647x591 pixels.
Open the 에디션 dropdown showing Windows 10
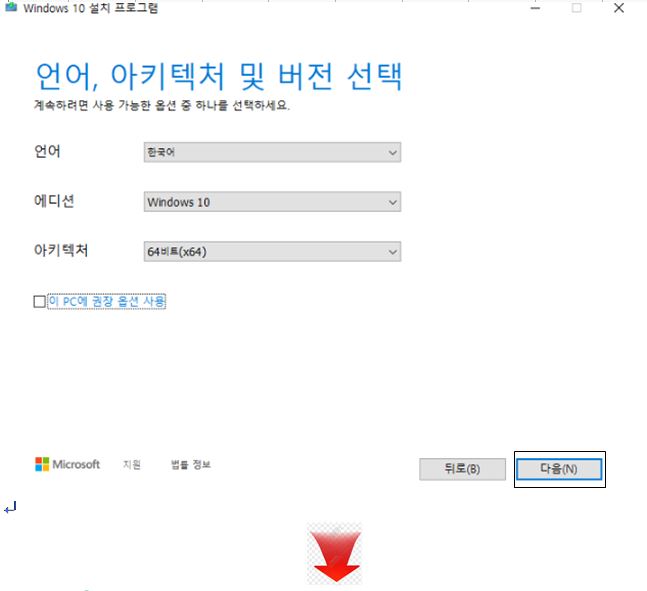[272, 202]
